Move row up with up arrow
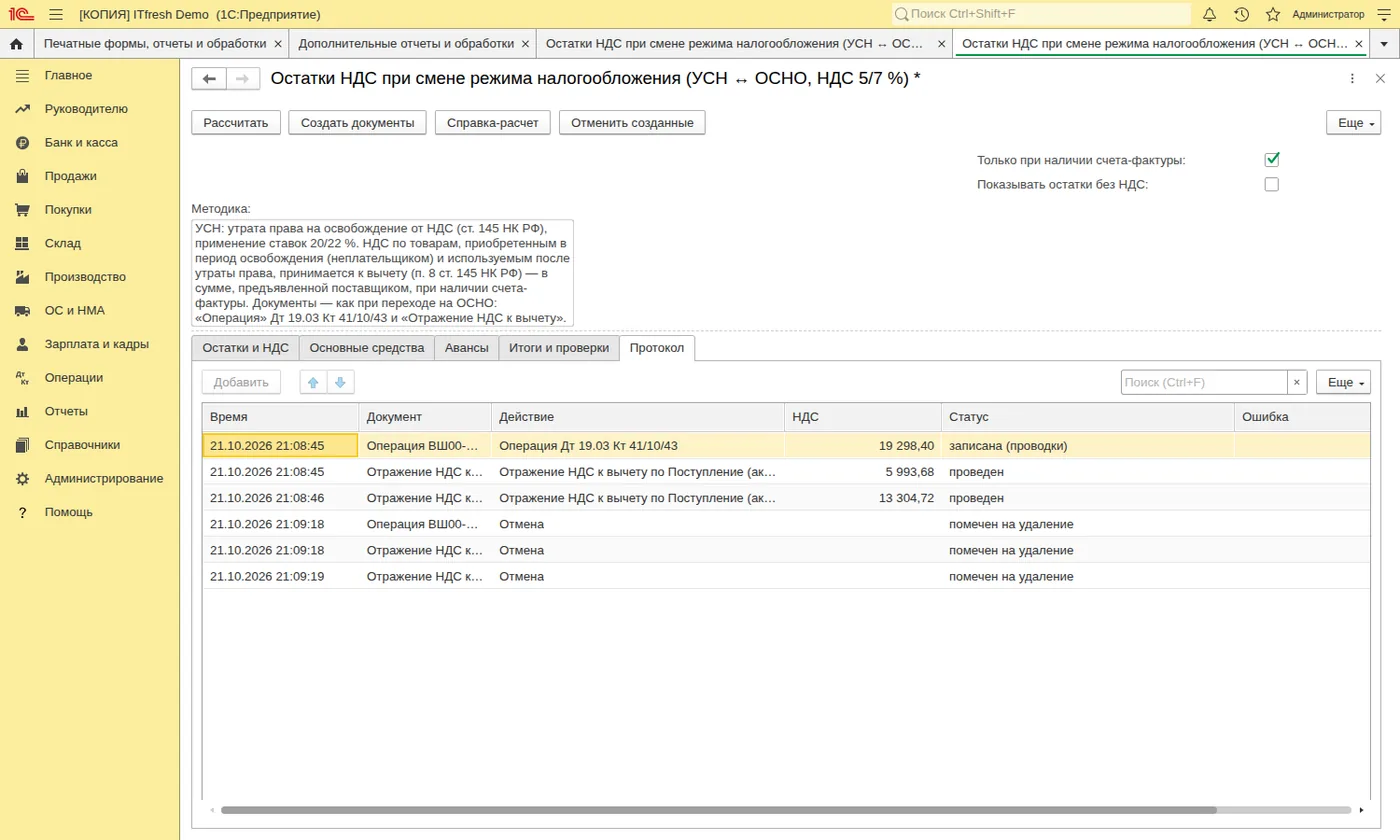This screenshot has height=840, width=1400. 313,382
